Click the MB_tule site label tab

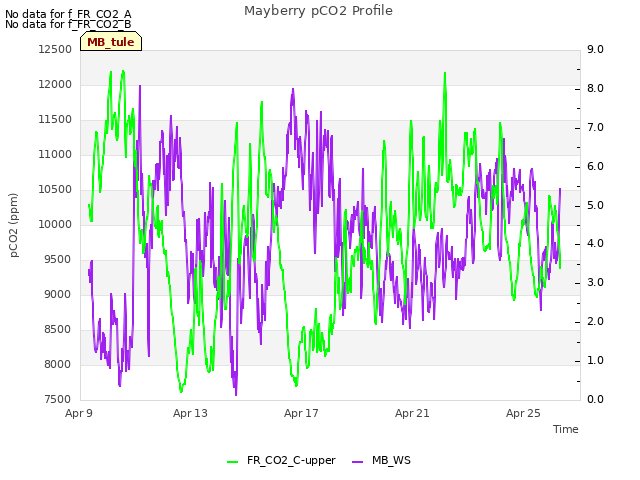(111, 41)
